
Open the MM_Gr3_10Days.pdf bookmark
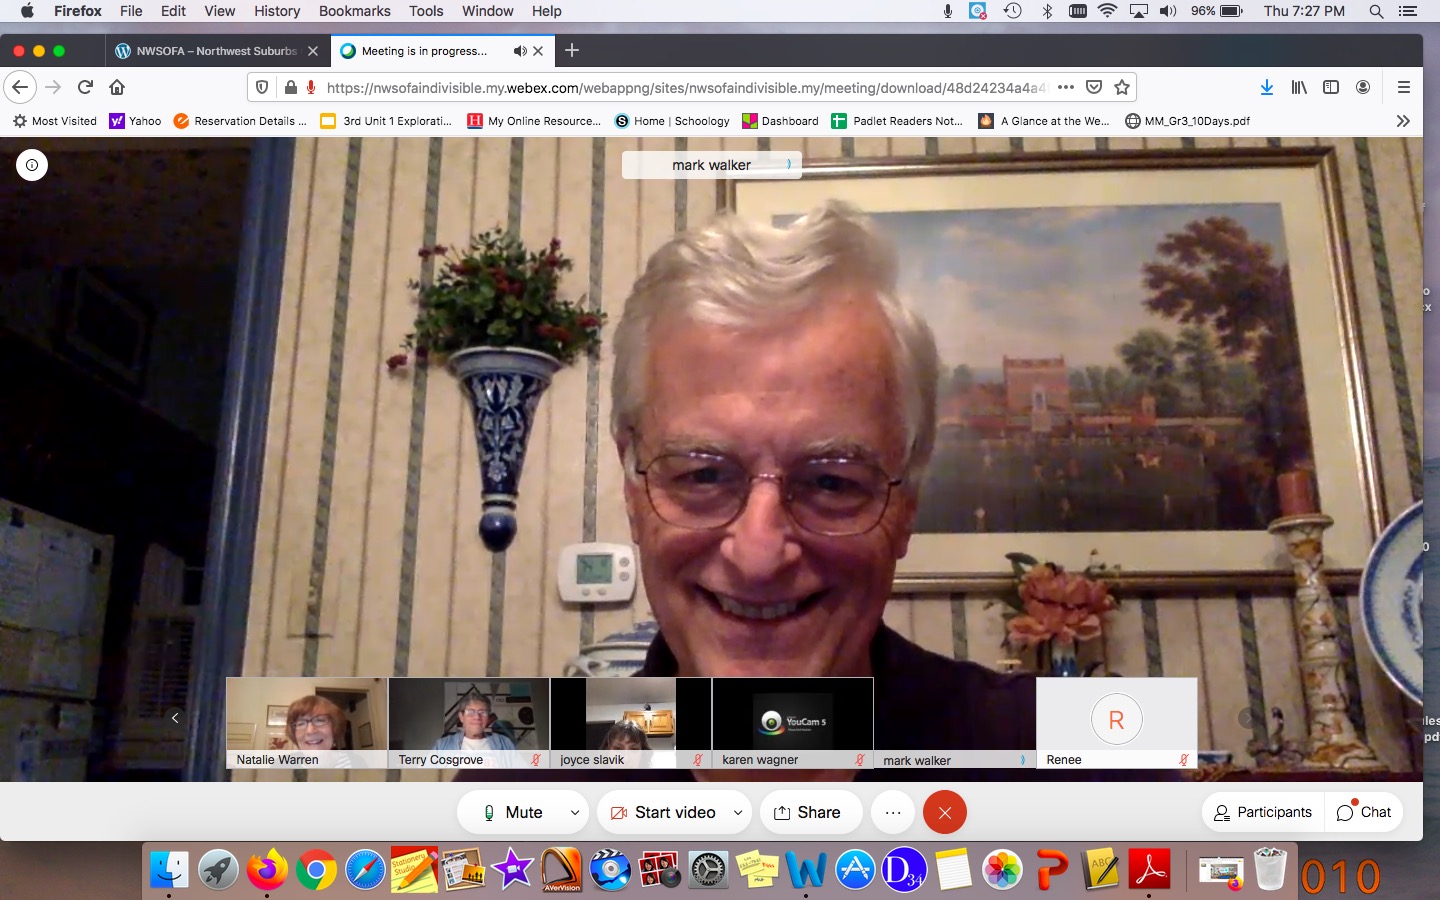[1187, 121]
